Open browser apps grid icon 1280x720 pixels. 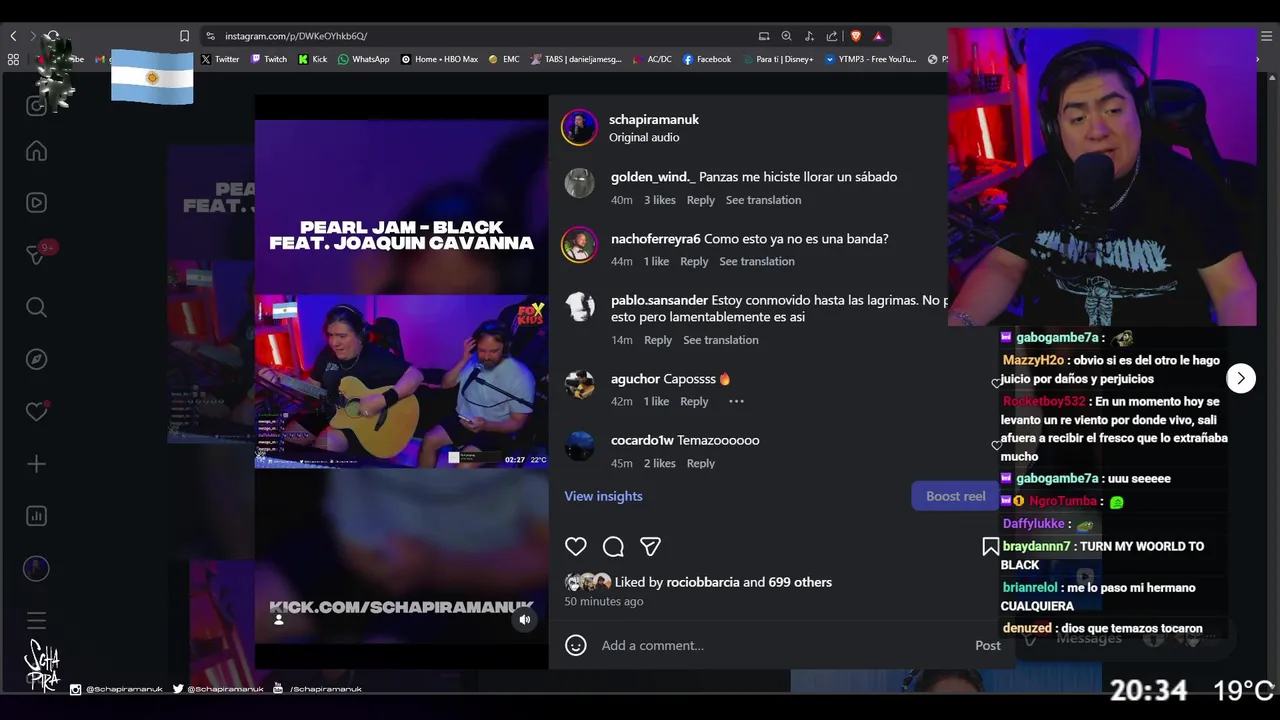point(13,59)
